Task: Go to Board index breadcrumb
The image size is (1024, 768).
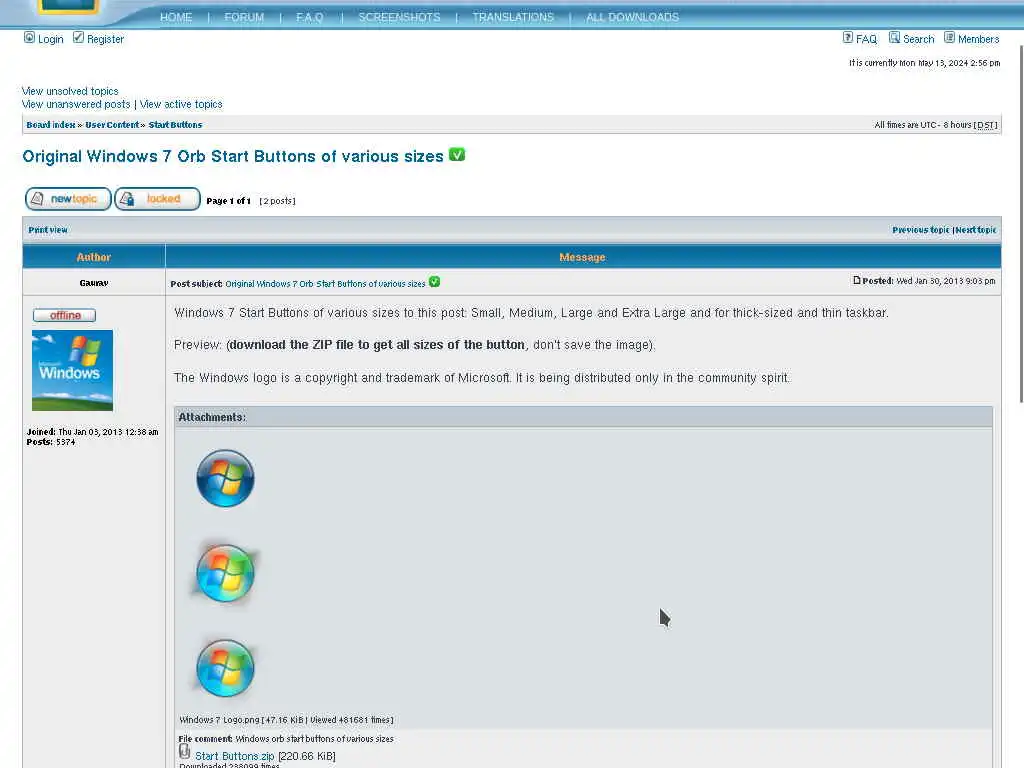Action: coord(51,125)
